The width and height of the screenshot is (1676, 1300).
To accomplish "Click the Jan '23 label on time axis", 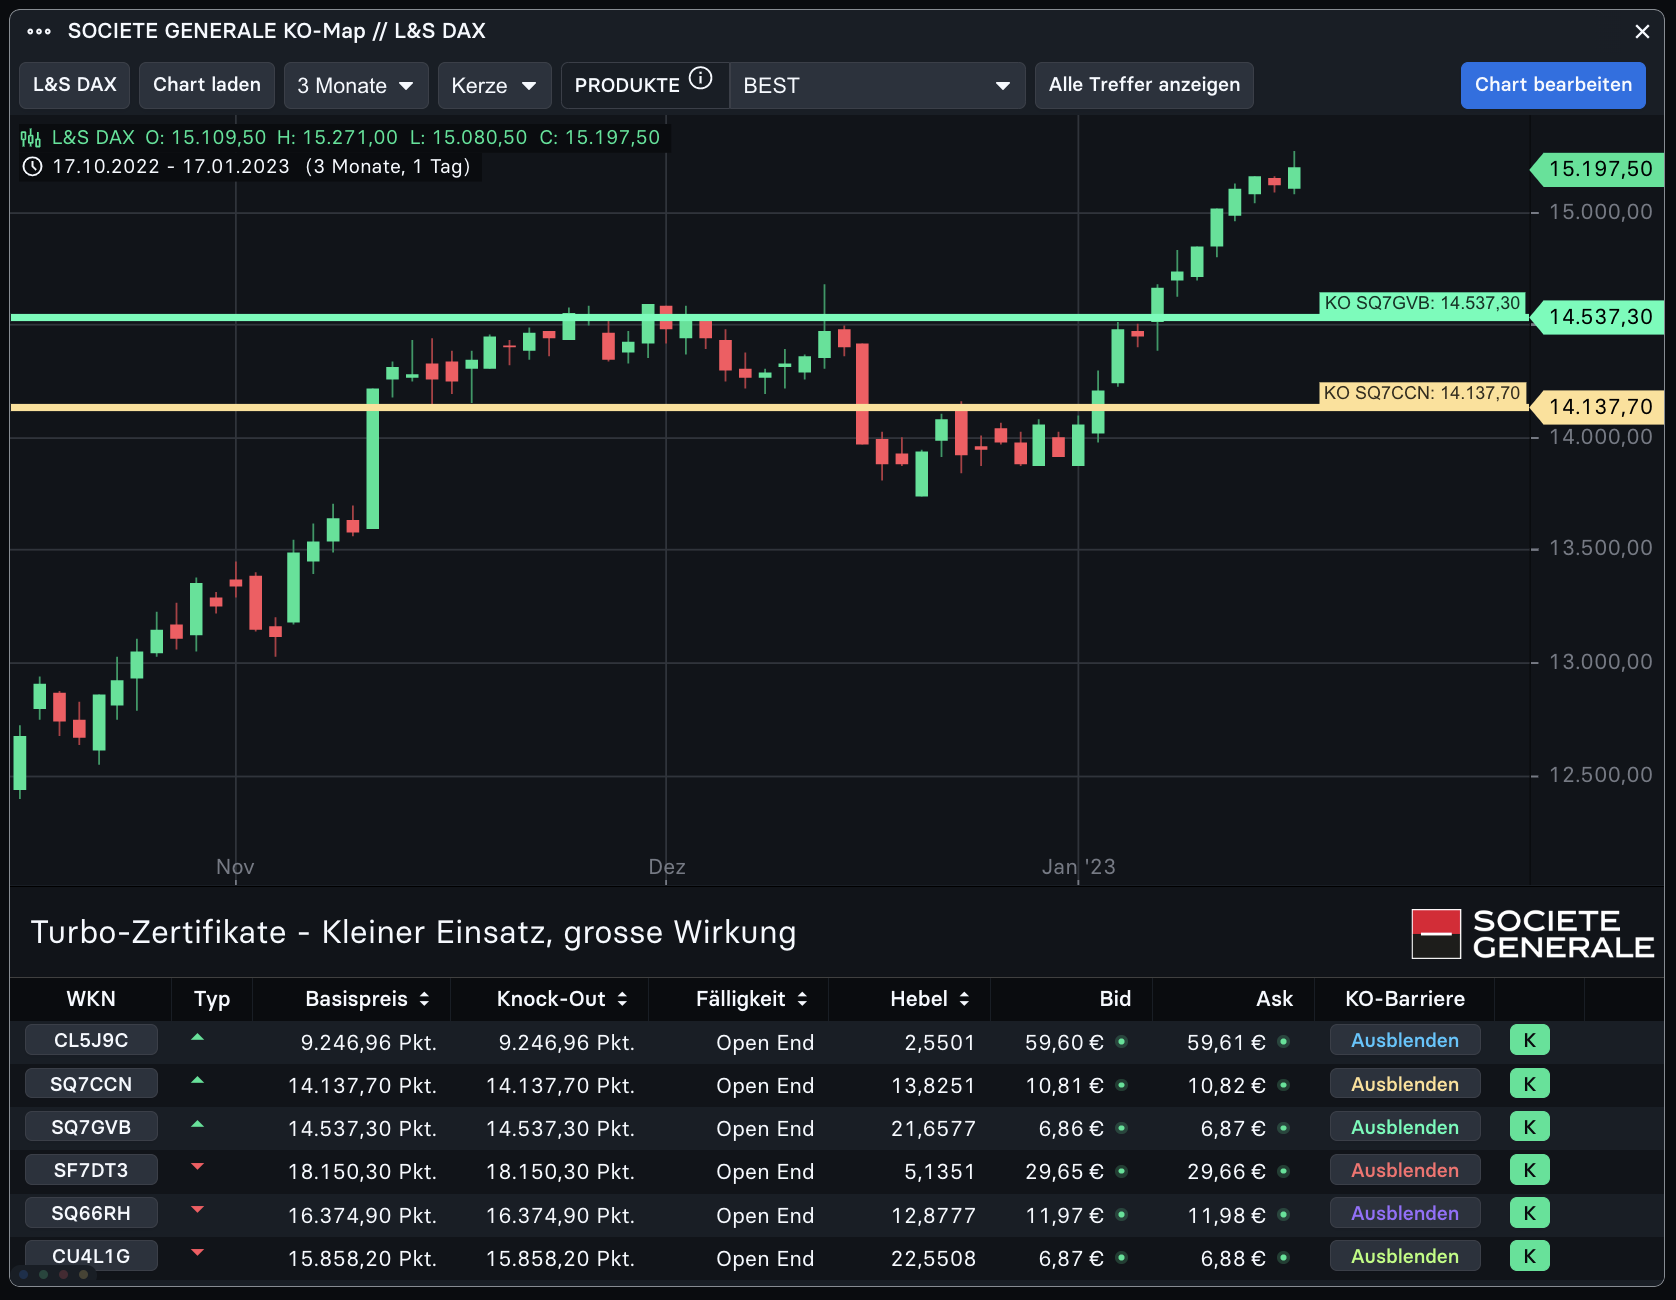I will click(1078, 867).
